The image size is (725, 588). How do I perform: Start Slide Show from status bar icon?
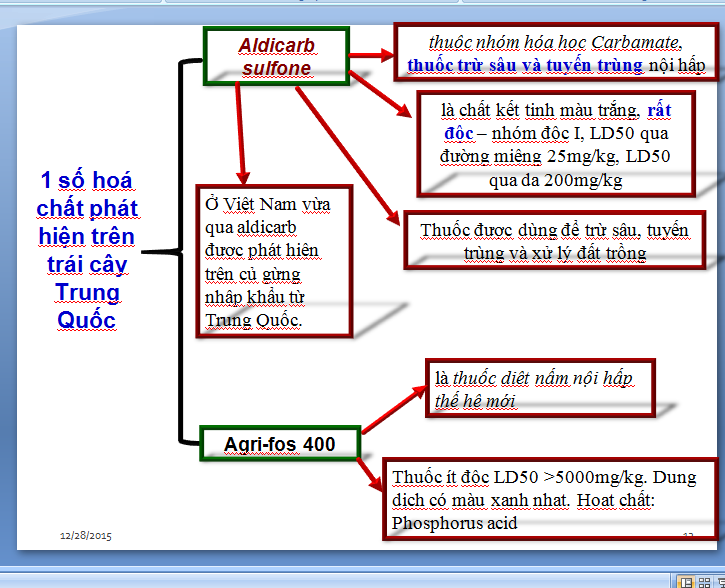point(719,581)
